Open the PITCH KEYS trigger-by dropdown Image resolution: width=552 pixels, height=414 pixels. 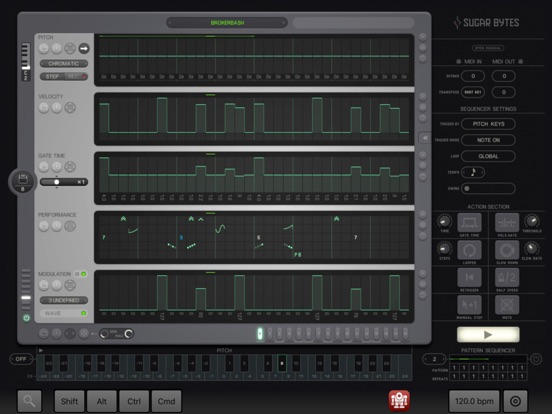(488, 124)
